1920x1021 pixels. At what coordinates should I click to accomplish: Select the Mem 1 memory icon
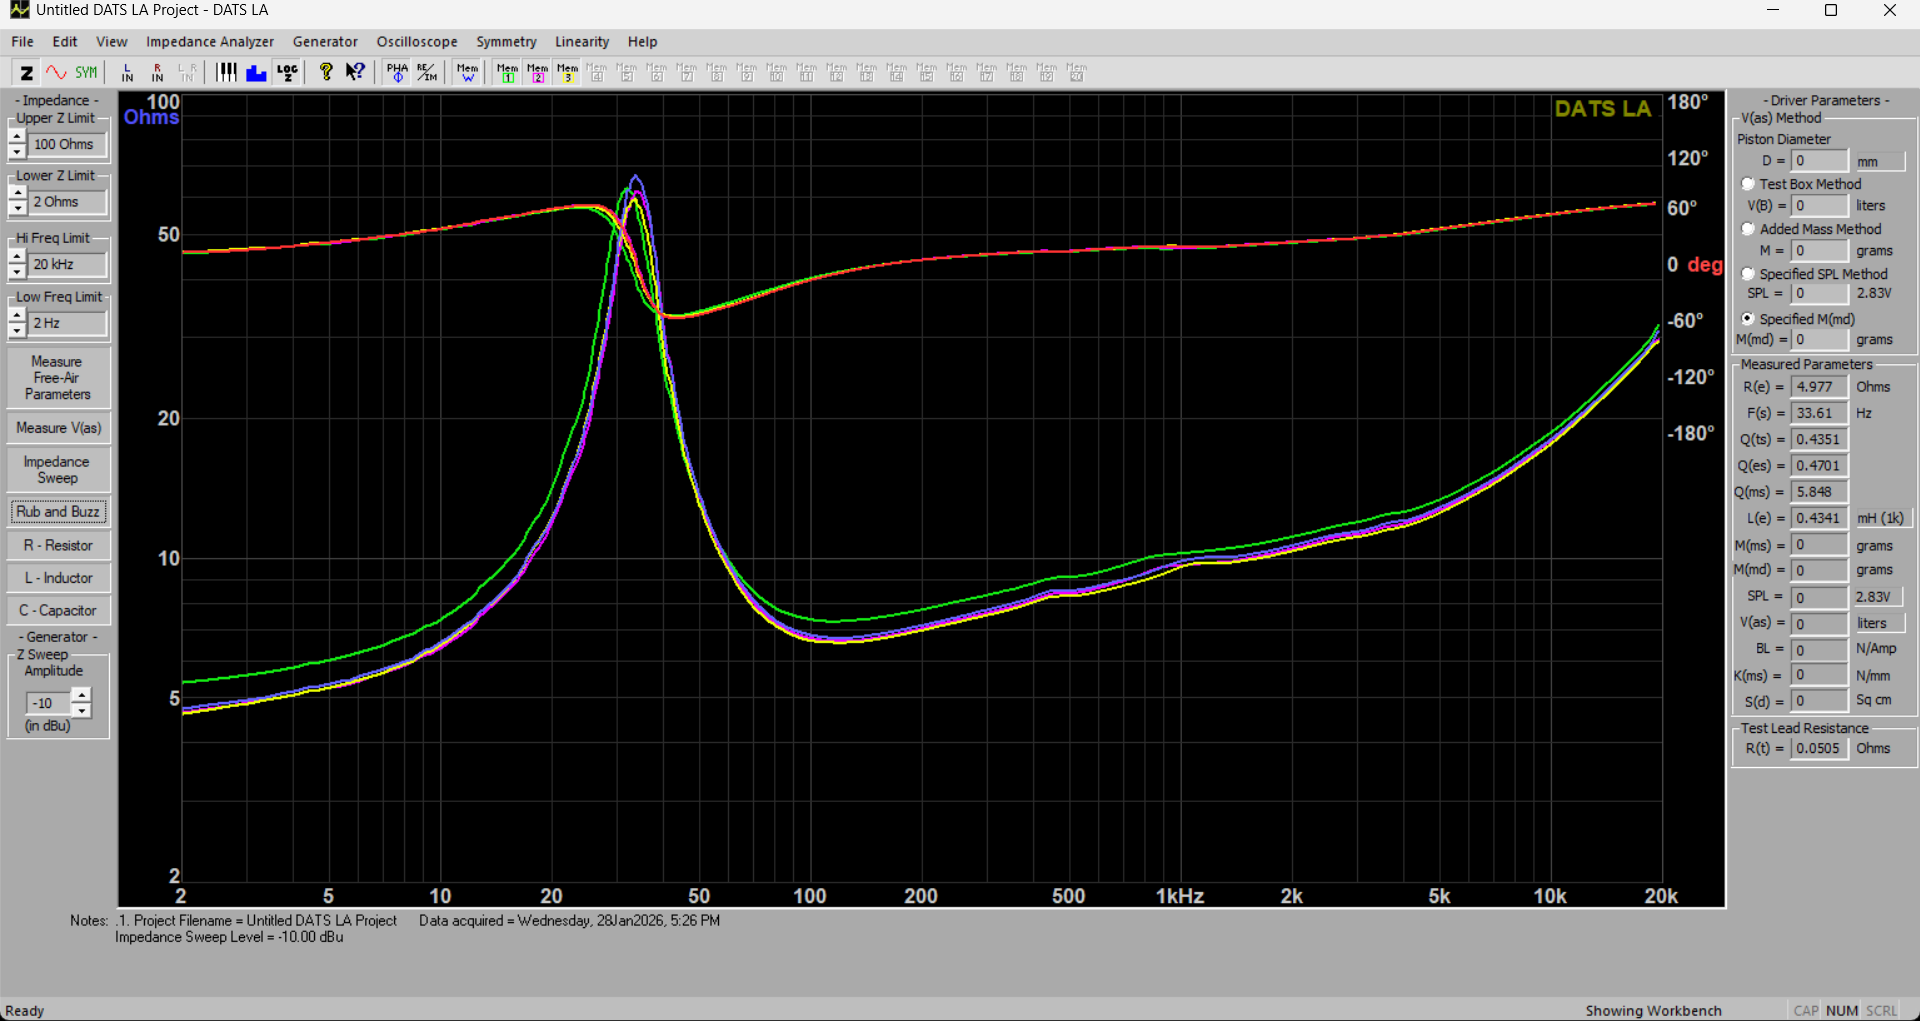coord(507,72)
